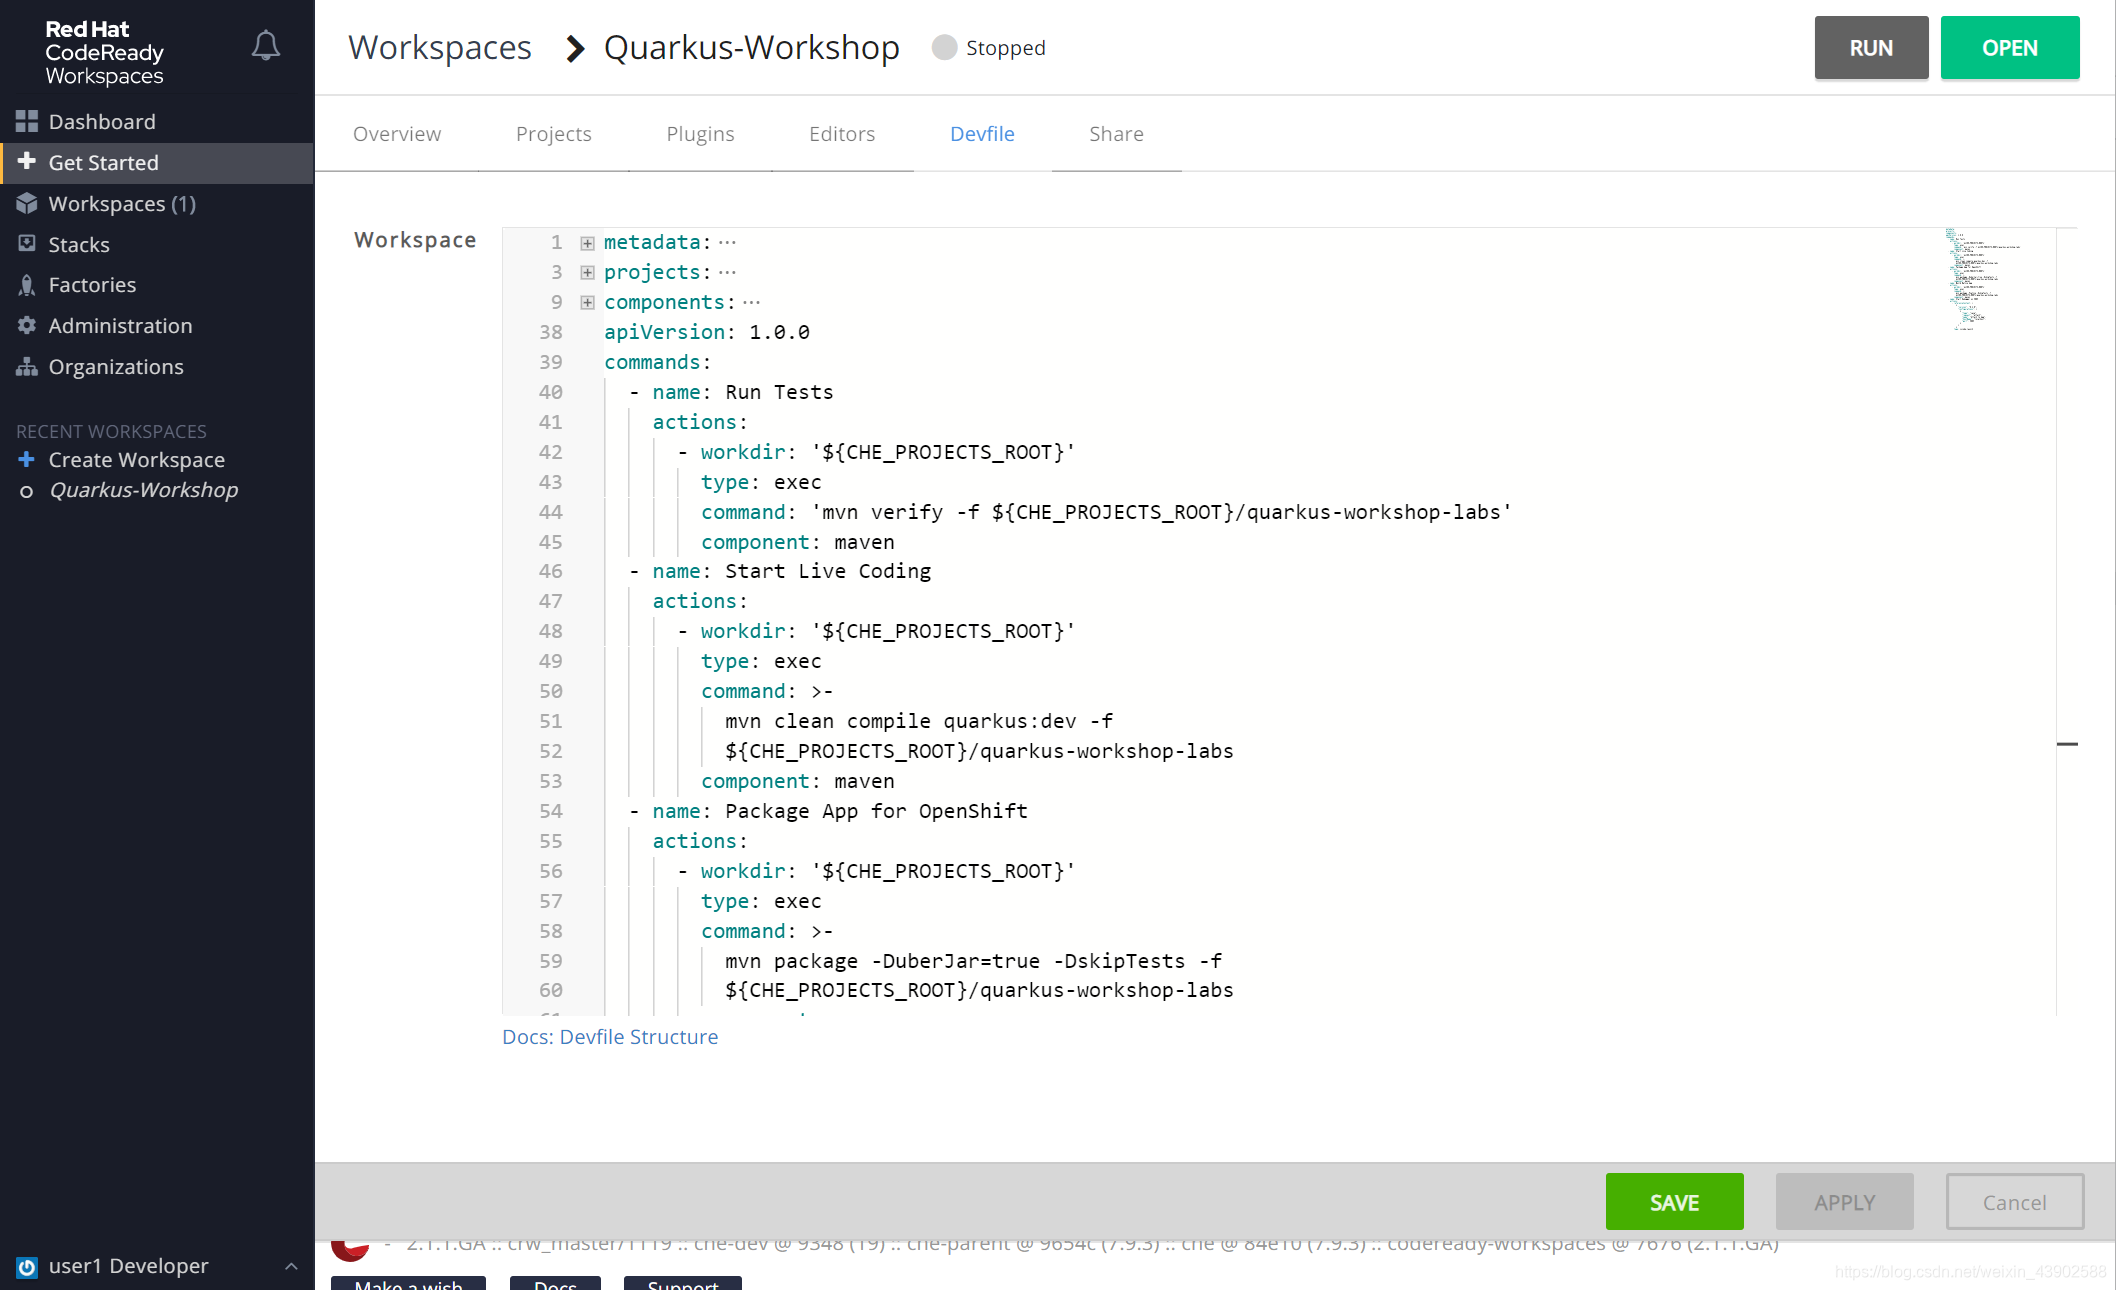Open Workspaces (1) in the sidebar
The height and width of the screenshot is (1290, 2116).
coord(157,204)
